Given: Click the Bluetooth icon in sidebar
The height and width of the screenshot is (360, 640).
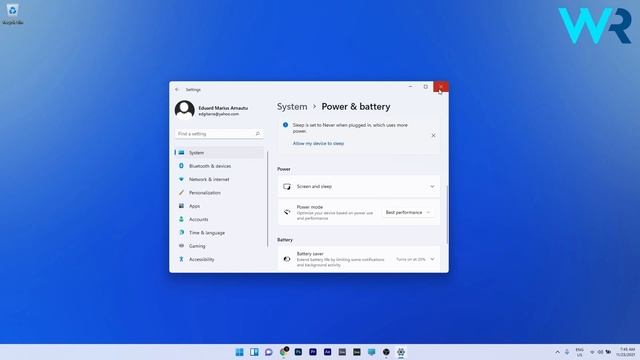Looking at the screenshot, I should pos(181,166).
